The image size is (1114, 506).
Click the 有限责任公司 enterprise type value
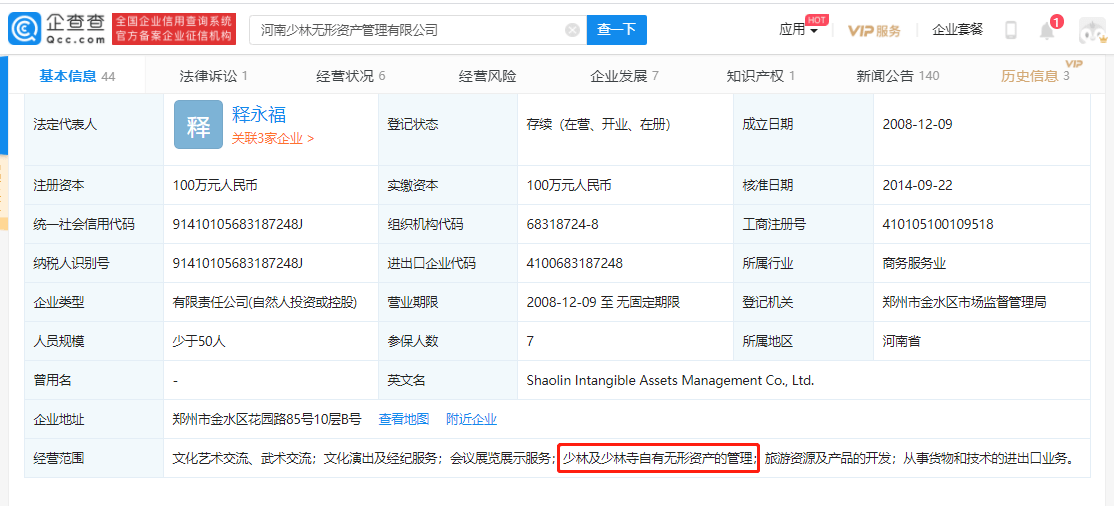(x=264, y=303)
